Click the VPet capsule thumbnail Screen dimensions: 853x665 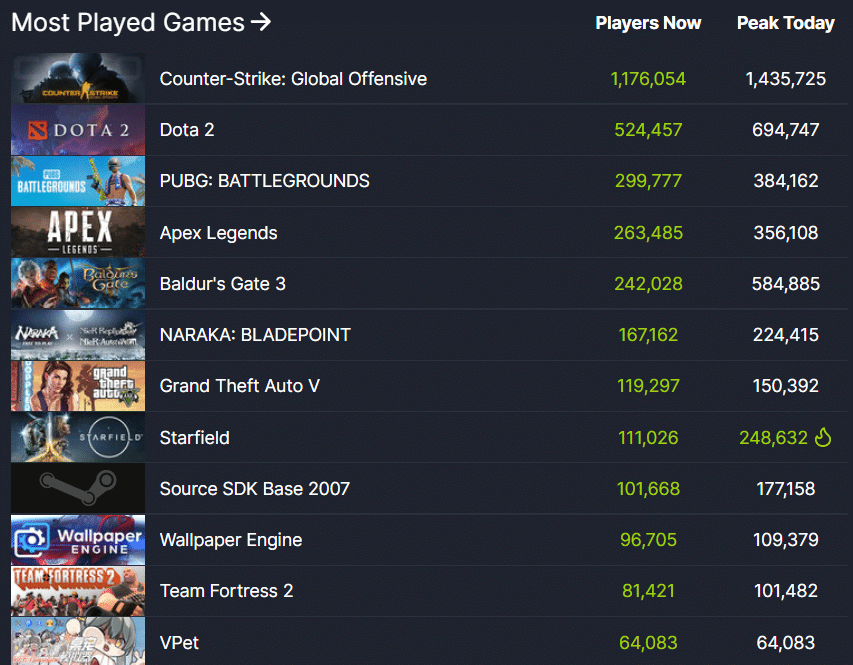coord(77,641)
